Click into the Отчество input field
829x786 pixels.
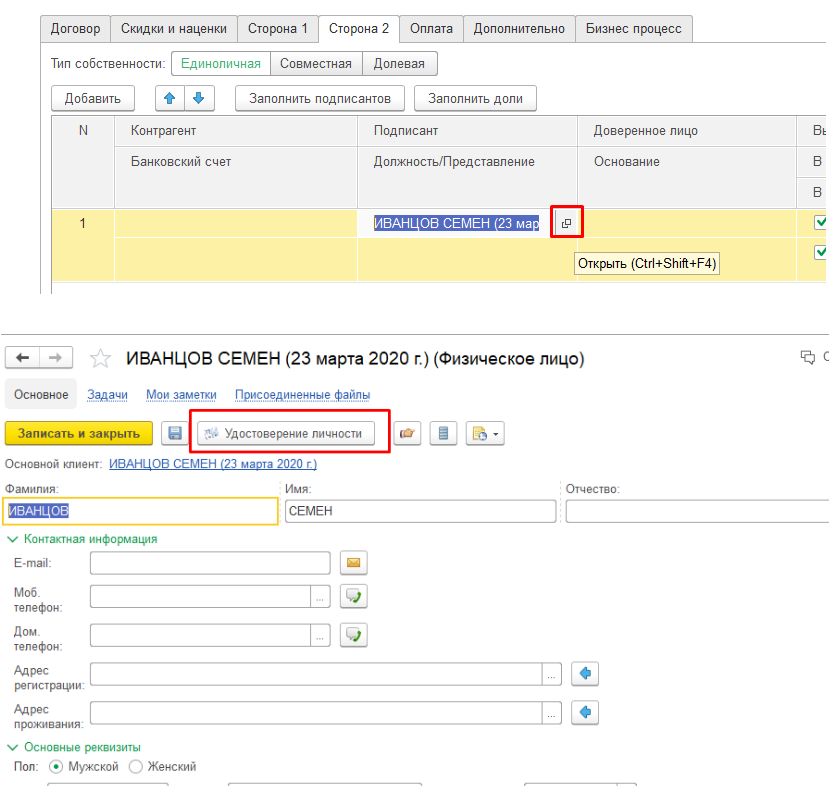[696, 511]
